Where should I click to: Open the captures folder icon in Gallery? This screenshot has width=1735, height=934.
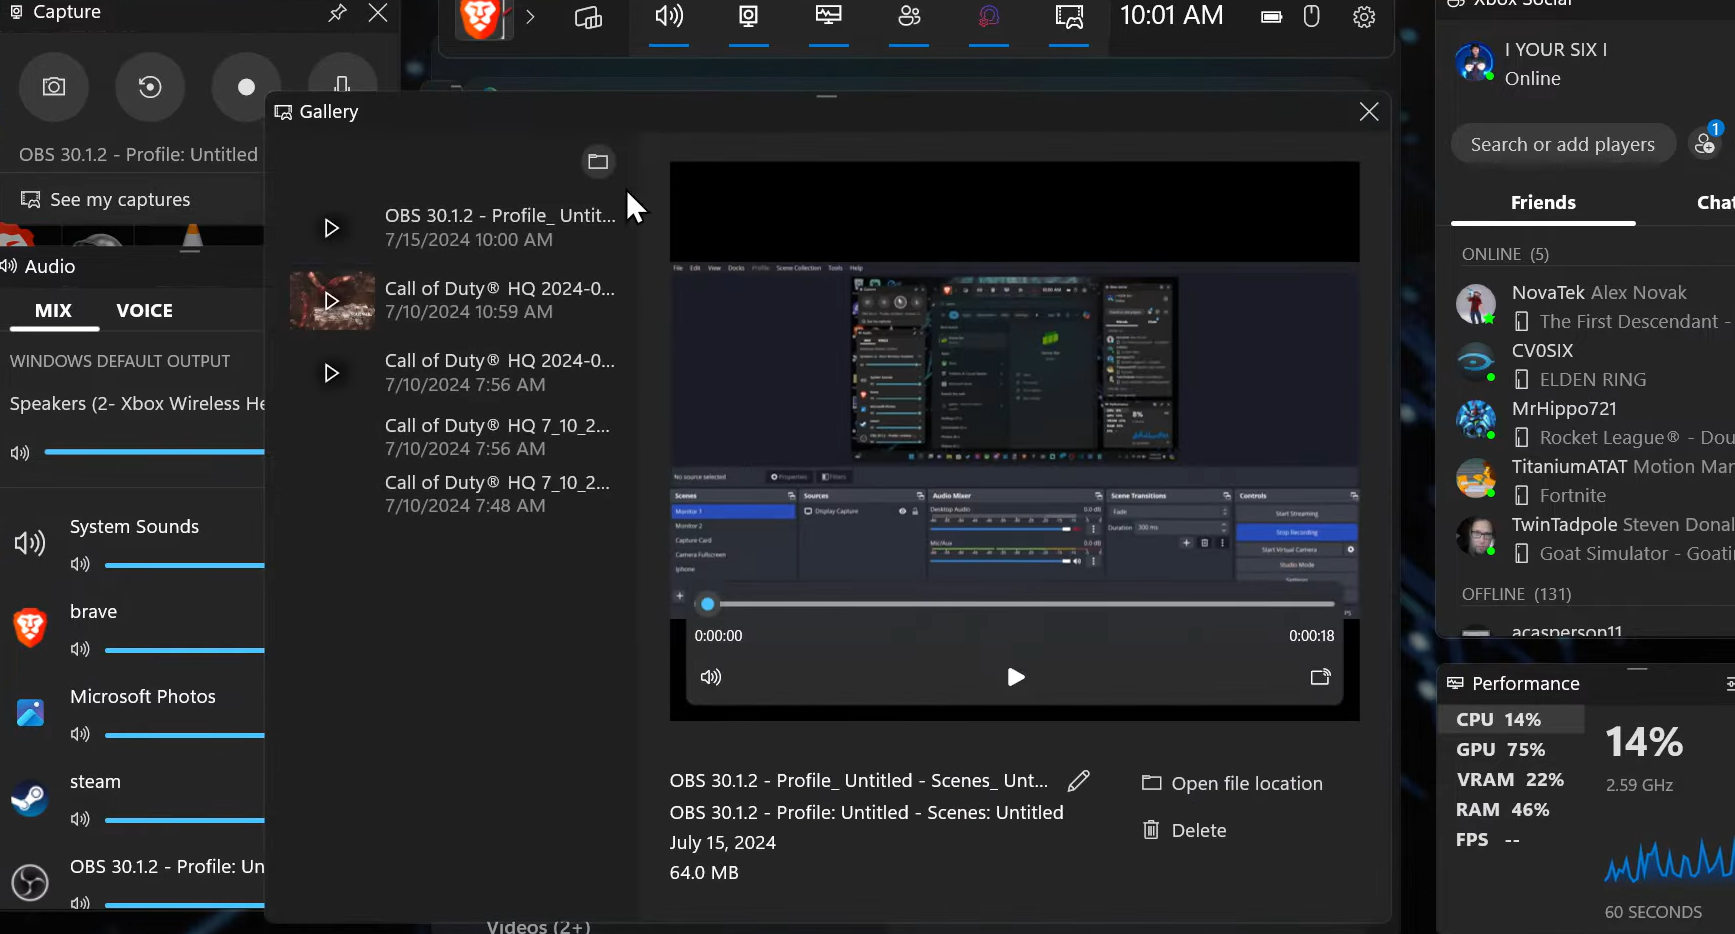point(598,161)
